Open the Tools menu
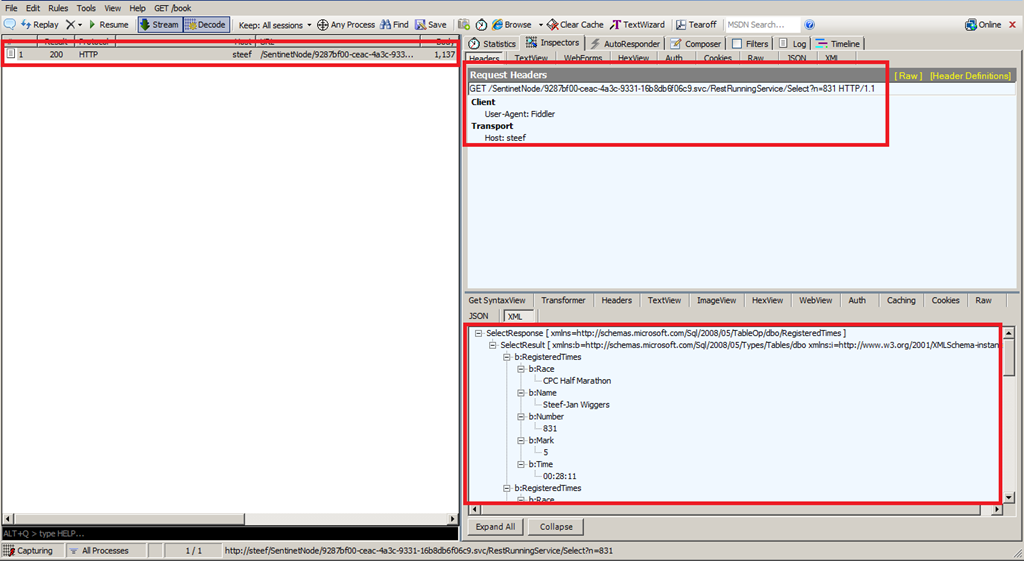 click(86, 8)
